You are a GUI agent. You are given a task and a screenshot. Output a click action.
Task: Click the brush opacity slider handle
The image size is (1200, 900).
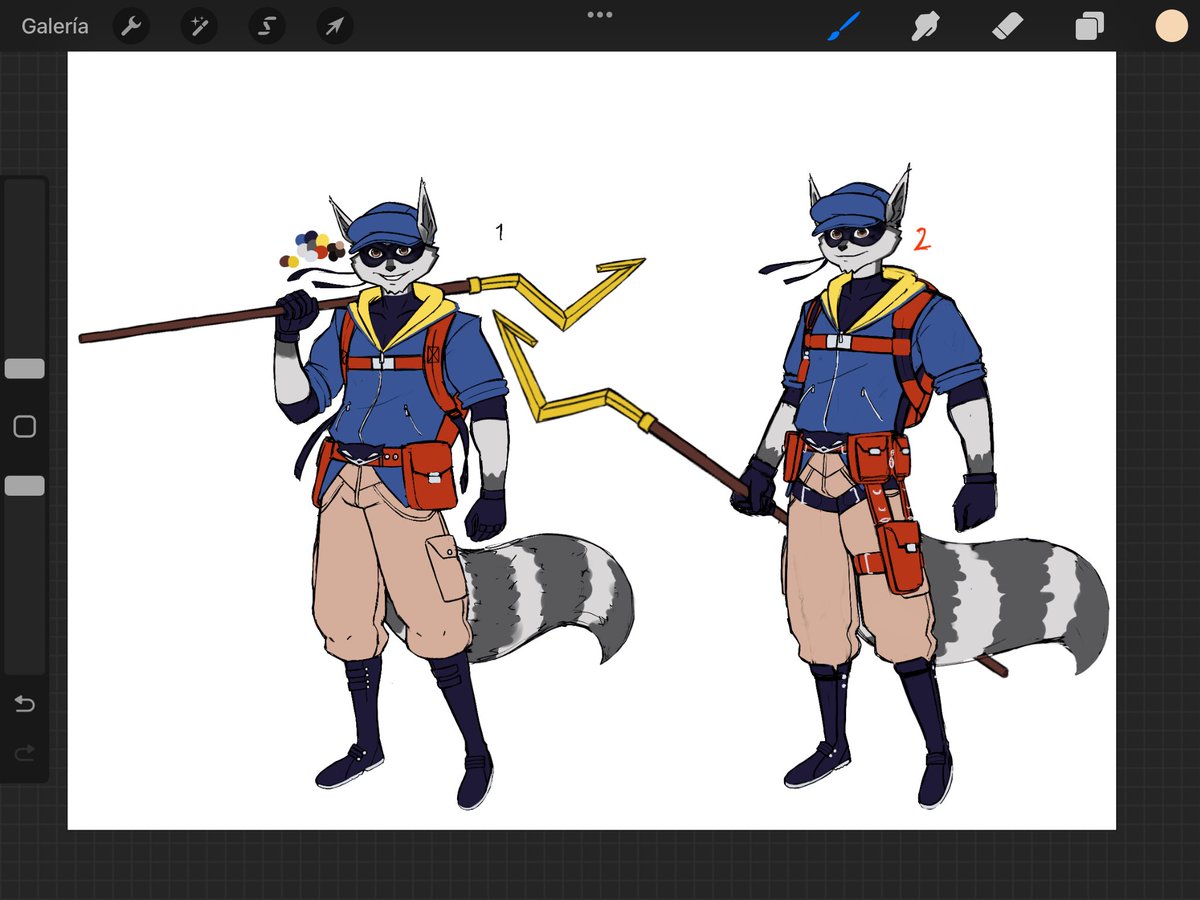24,485
